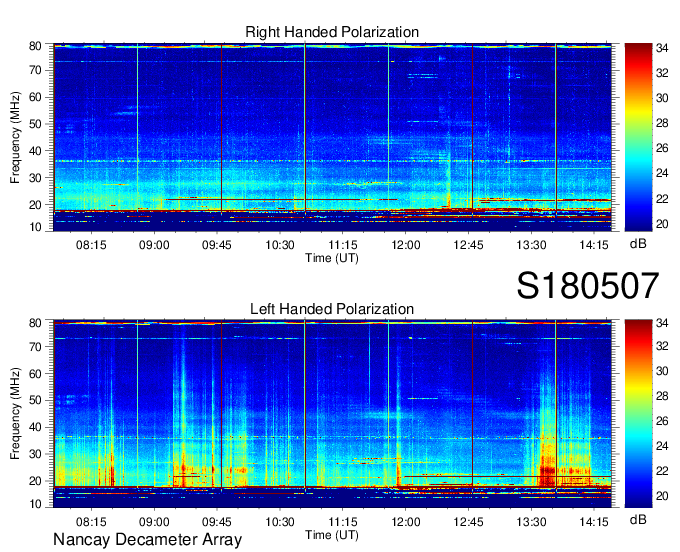Click the 34 dB value on the Right Handed colorbar
This screenshot has width=680, height=552.
[662, 48]
